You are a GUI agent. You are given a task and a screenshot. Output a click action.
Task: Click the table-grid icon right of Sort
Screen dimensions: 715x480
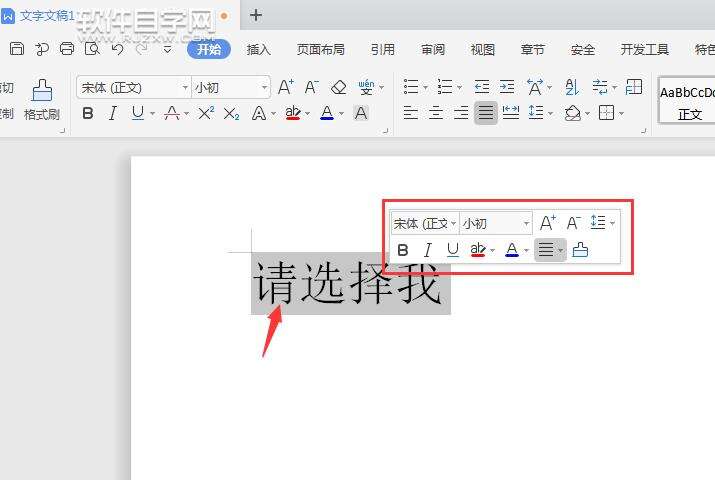(634, 87)
